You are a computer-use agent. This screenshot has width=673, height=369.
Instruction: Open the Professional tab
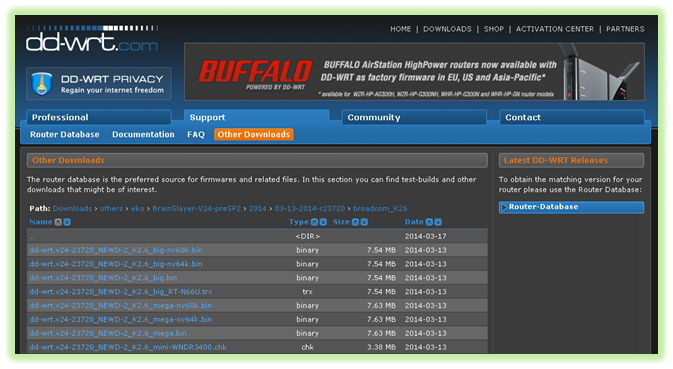[99, 117]
